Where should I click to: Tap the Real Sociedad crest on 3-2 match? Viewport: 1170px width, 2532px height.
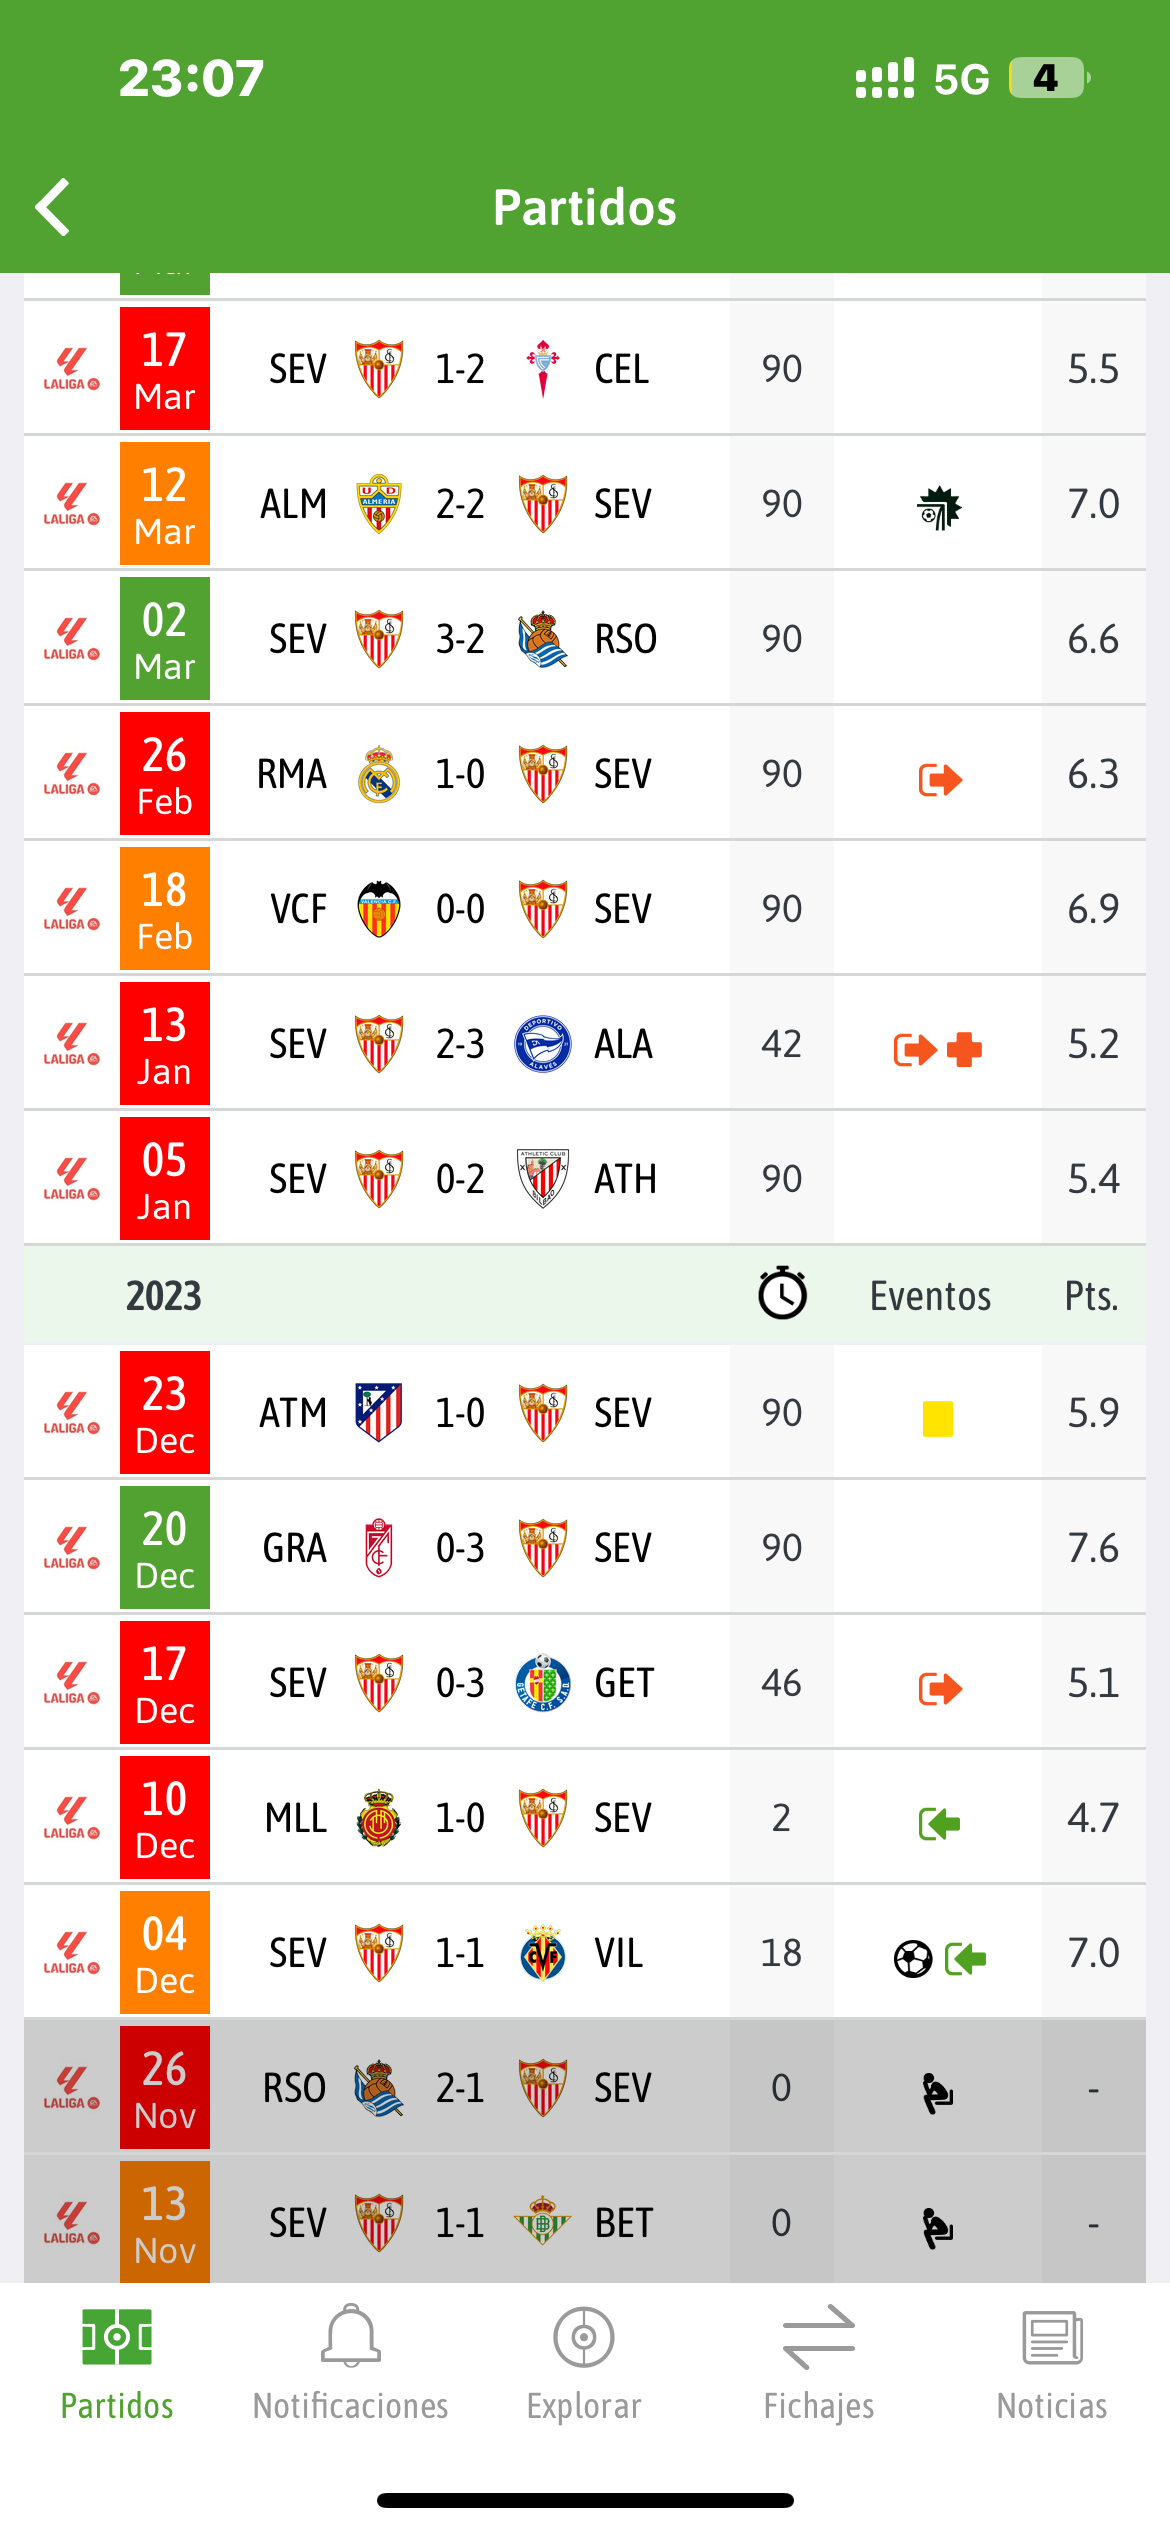click(x=543, y=639)
